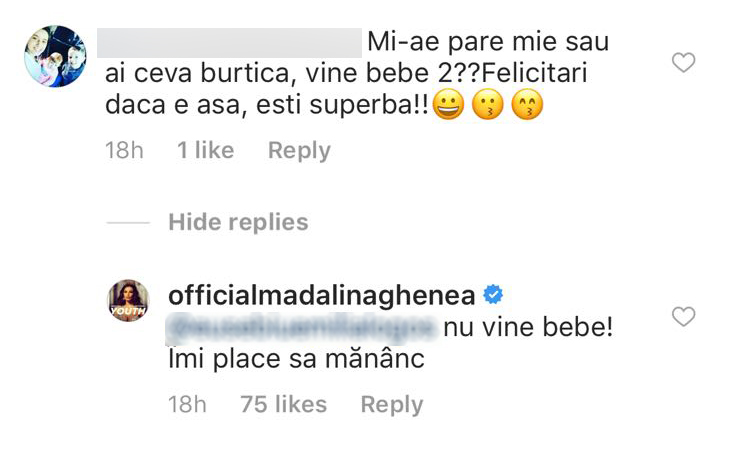View who gave the 1 like

click(x=205, y=151)
